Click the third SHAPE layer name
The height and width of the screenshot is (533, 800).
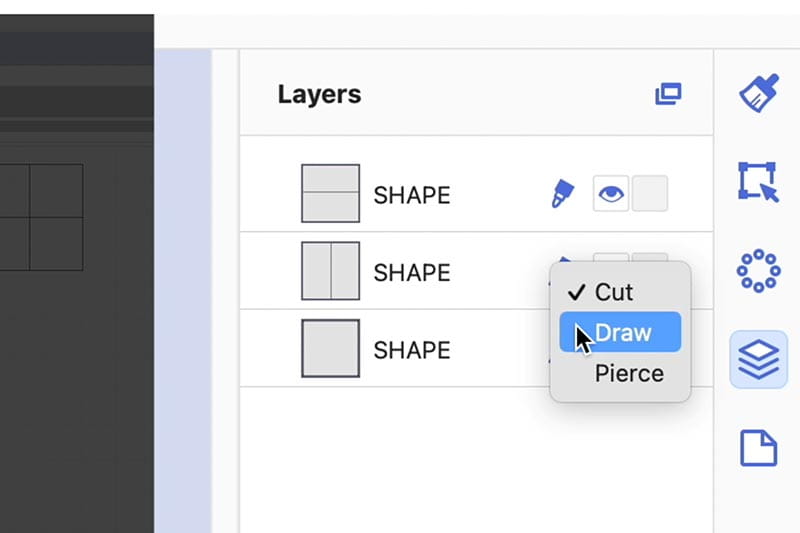411,351
